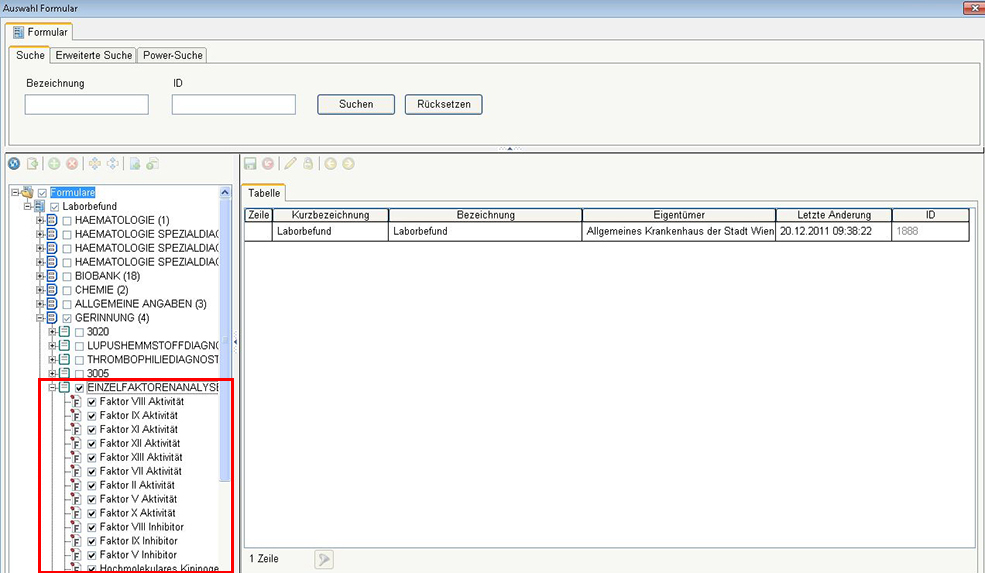The height and width of the screenshot is (573, 985).
Task: Click into the Bezeichnung input field
Action: click(x=87, y=104)
